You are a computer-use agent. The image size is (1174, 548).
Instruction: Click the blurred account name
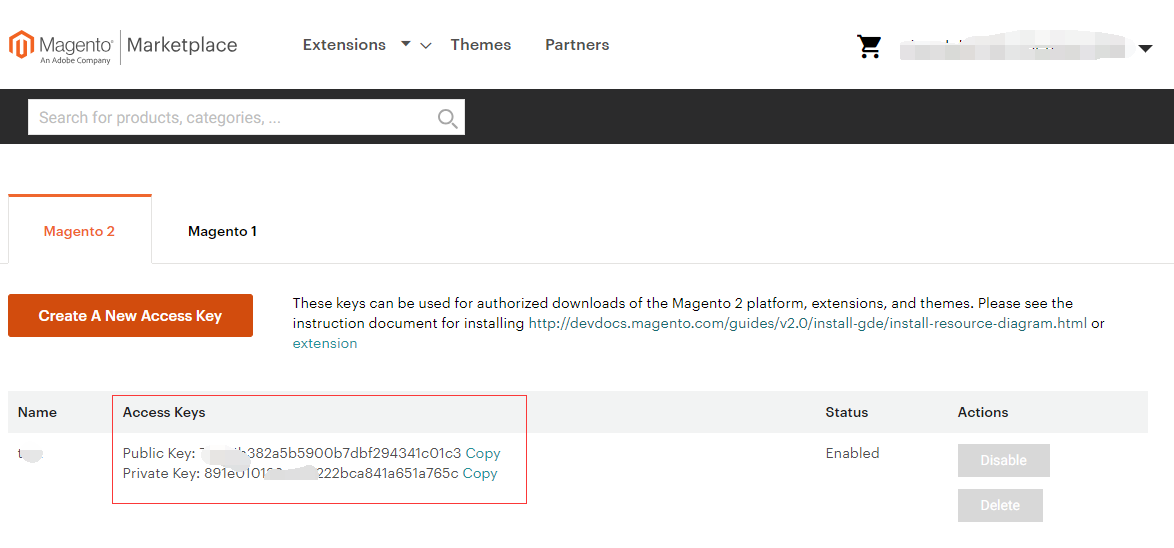click(1012, 48)
